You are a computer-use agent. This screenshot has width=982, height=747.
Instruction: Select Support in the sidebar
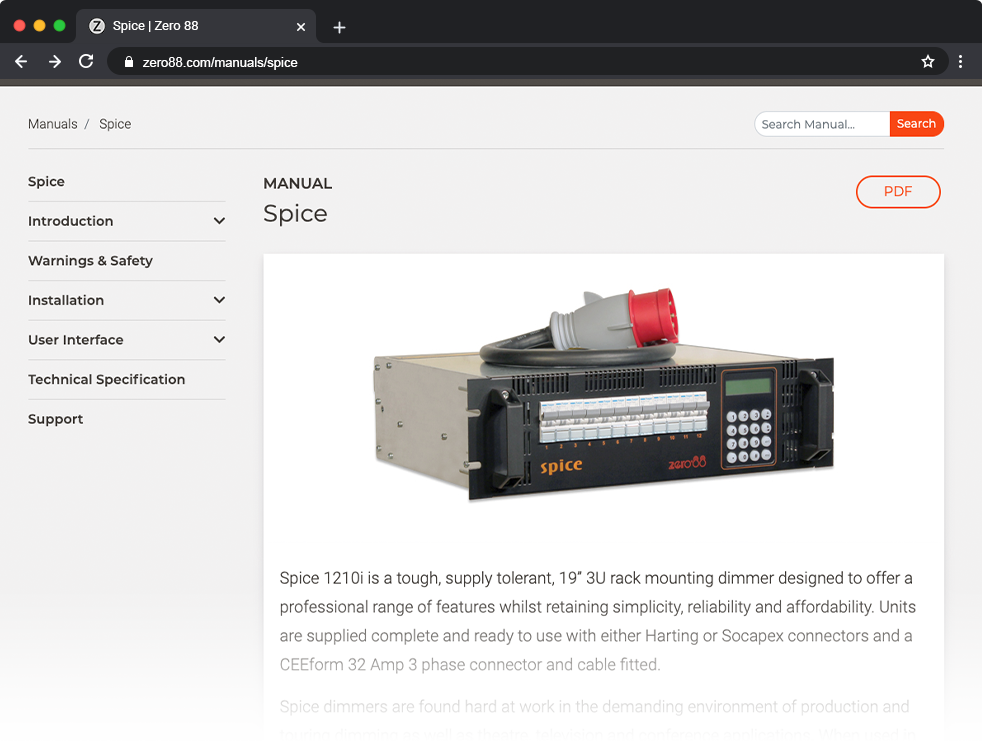(56, 419)
